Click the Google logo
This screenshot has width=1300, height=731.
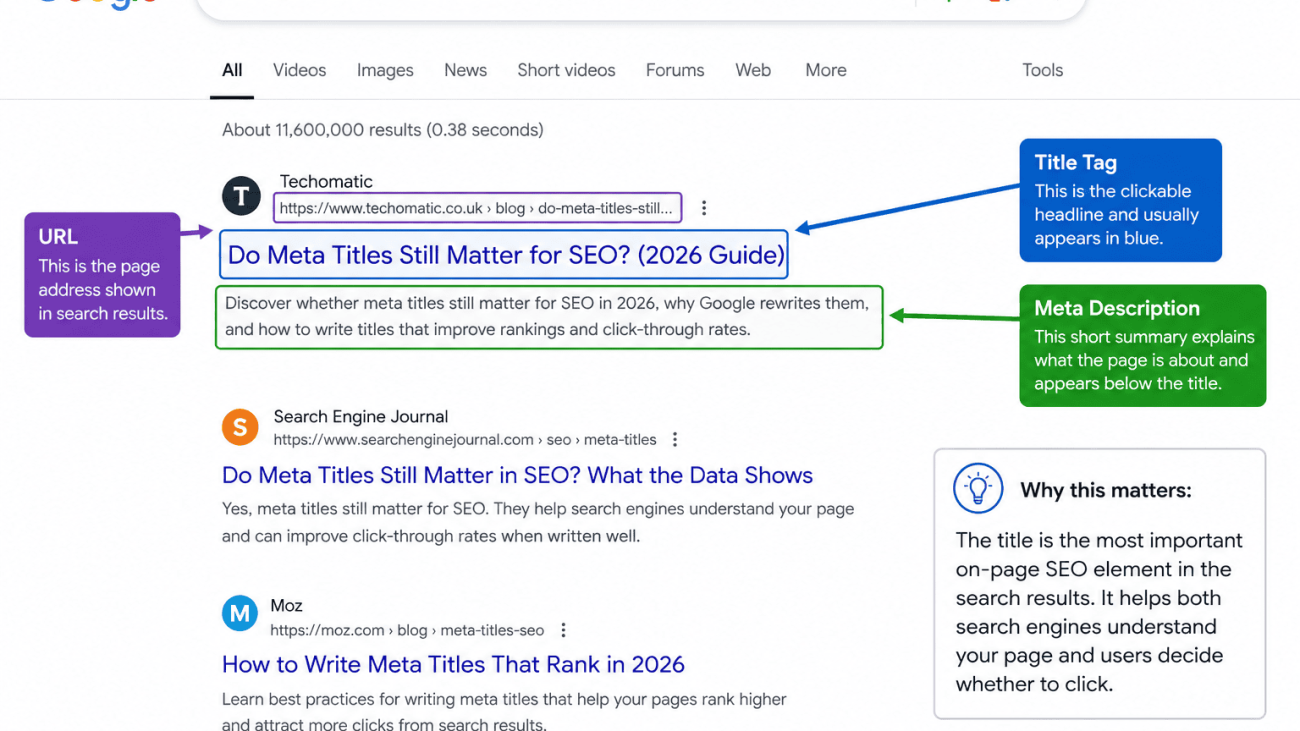point(97,3)
